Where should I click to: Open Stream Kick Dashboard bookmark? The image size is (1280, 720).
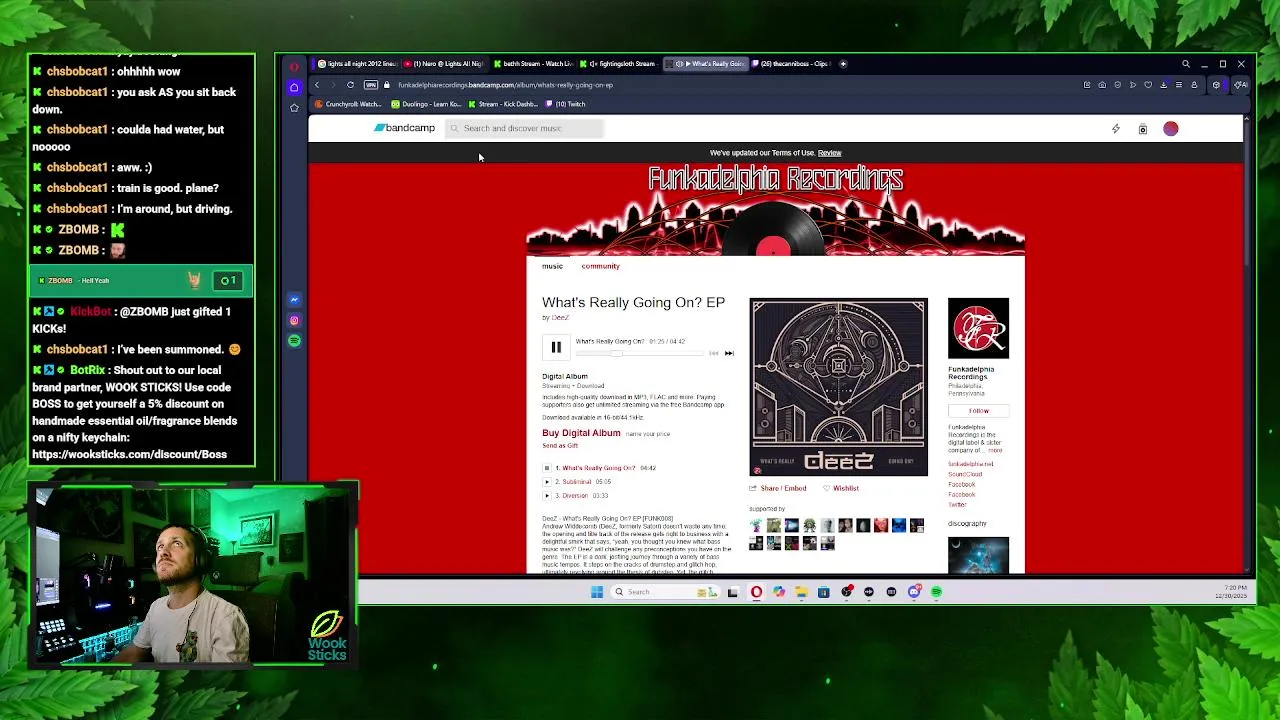tap(503, 104)
